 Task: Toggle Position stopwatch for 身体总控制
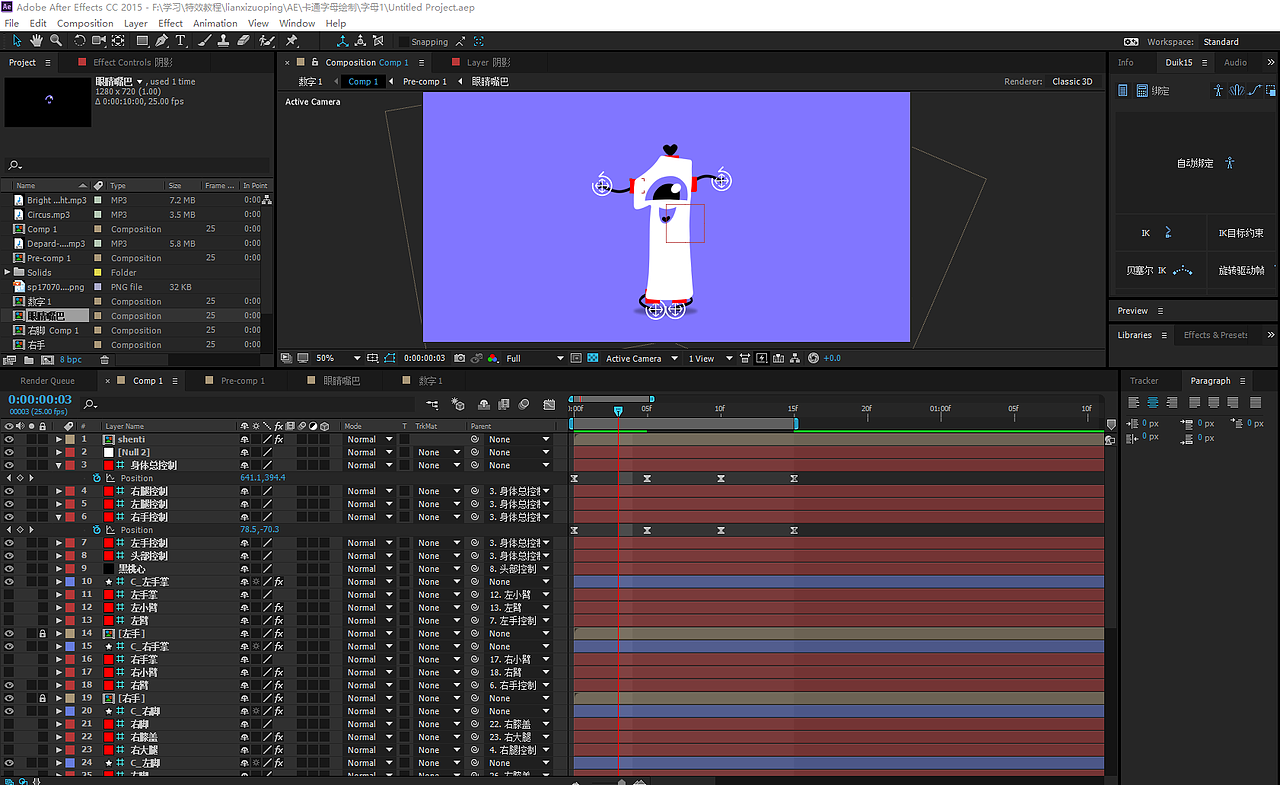(97, 478)
